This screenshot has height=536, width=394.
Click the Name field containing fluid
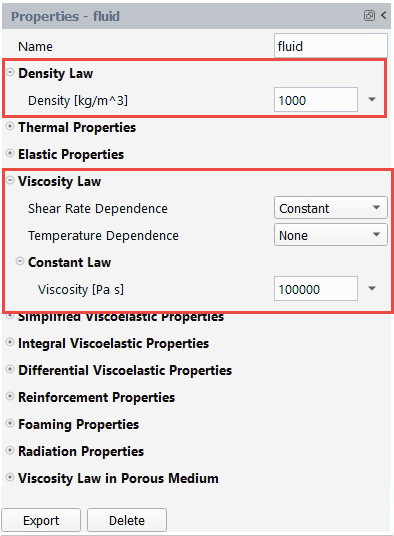coord(331,46)
